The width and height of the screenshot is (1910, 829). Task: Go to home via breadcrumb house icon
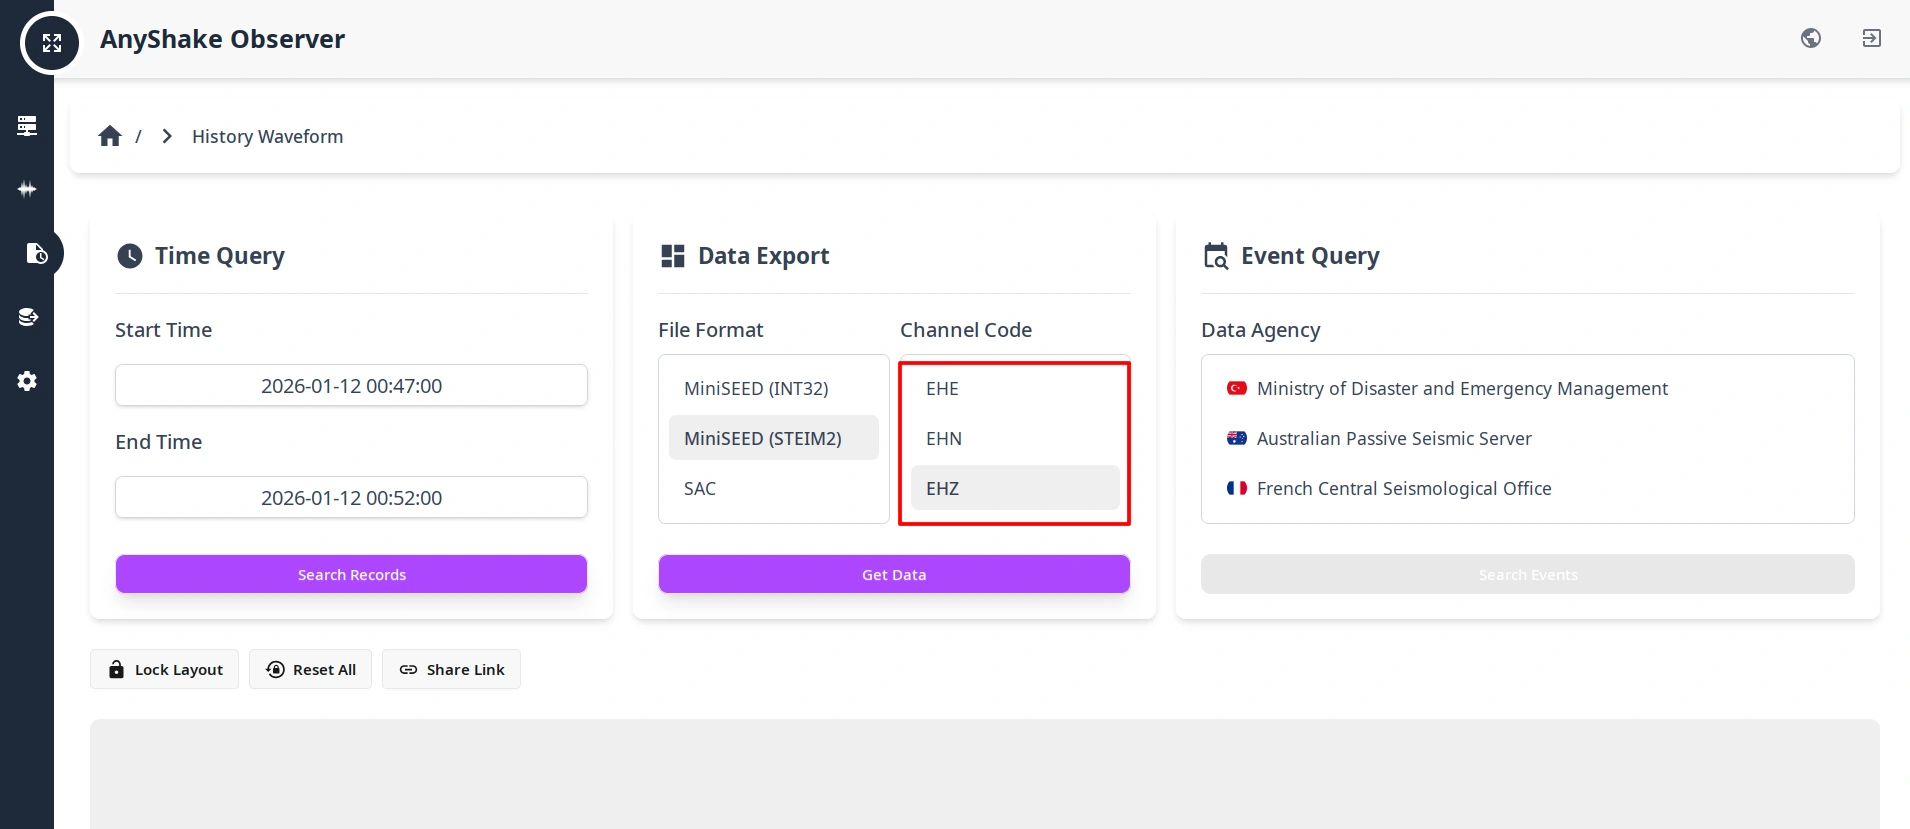tap(110, 136)
